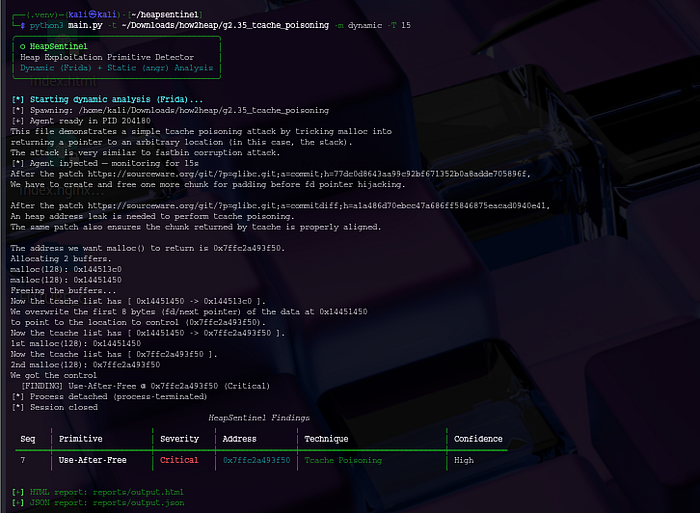
Task: Click the 'JSON report: reports/output.json' line
Action: [98, 503]
